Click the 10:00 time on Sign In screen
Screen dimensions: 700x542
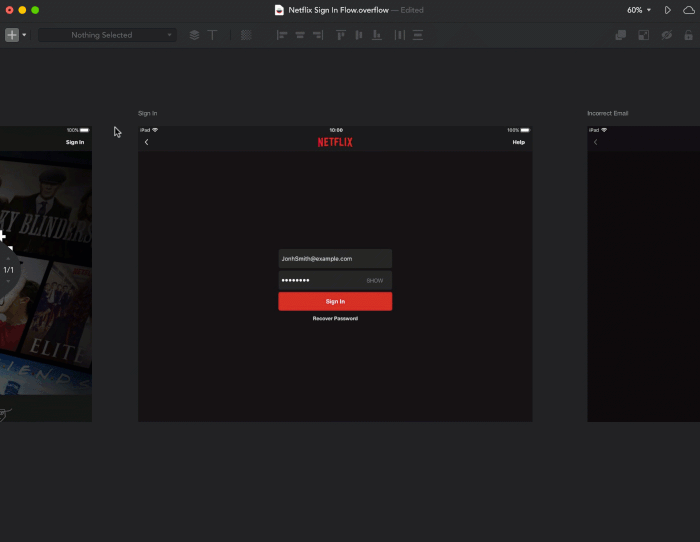pos(336,130)
